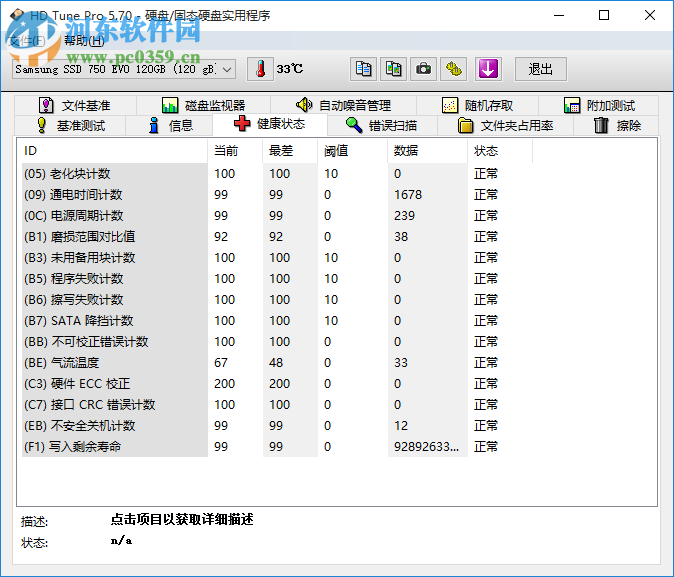The width and height of the screenshot is (674, 577).
Task: Select the 健康状态 tab
Action: point(270,124)
